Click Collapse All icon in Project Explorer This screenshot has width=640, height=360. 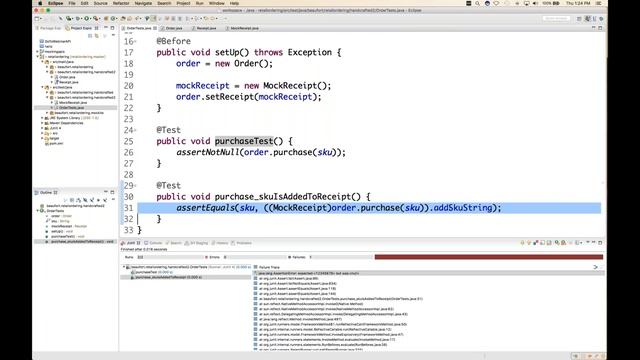[90, 36]
